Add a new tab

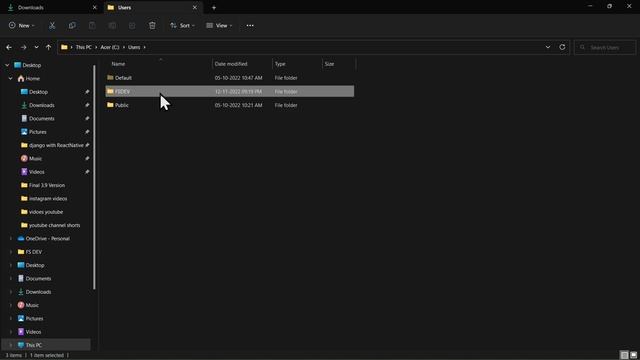214,7
